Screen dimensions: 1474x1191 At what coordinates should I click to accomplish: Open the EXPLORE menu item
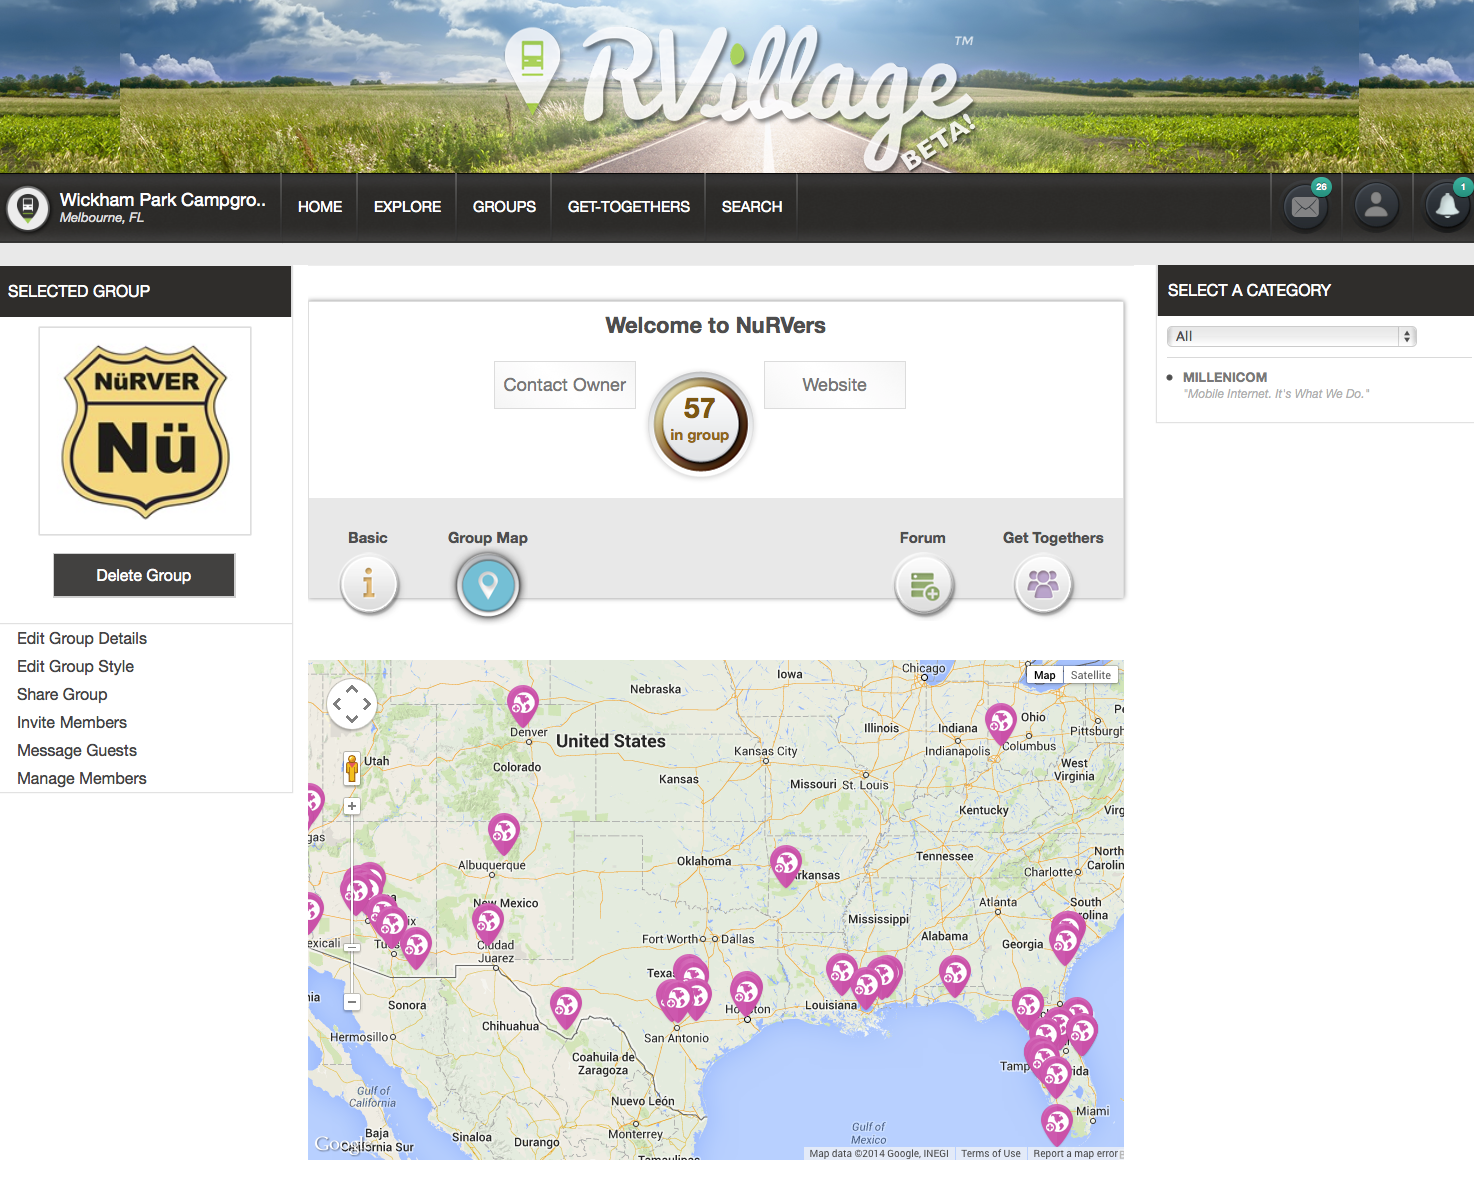[407, 207]
